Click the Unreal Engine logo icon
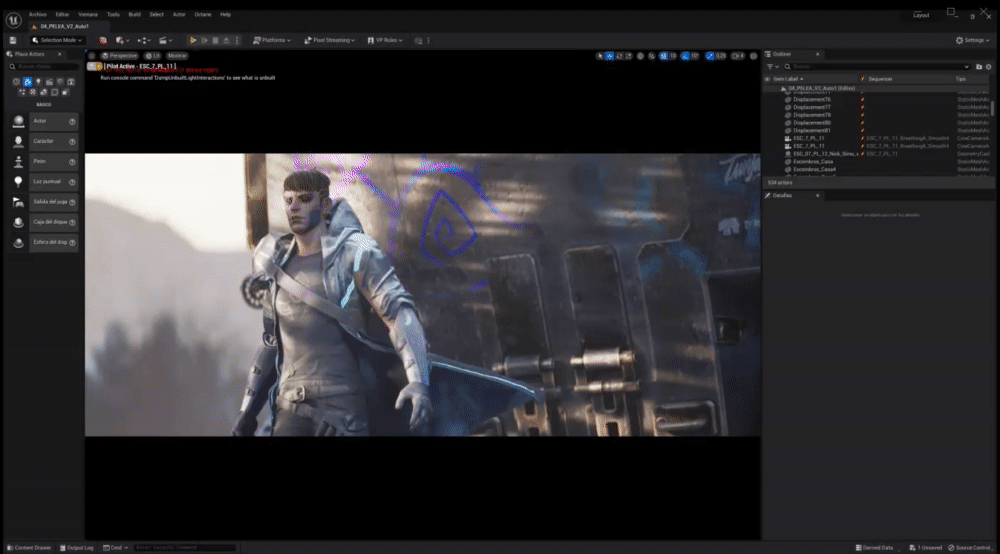Viewport: 1000px width, 554px height. tap(13, 20)
